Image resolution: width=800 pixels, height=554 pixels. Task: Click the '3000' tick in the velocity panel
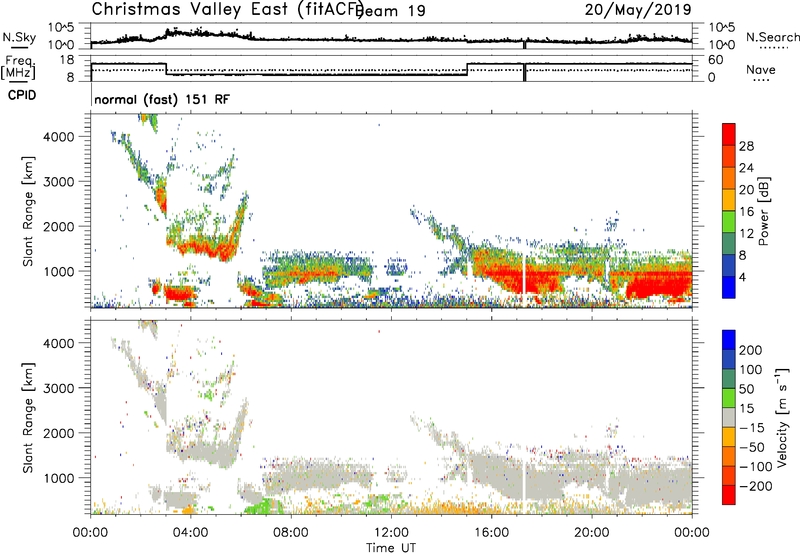click(59, 388)
